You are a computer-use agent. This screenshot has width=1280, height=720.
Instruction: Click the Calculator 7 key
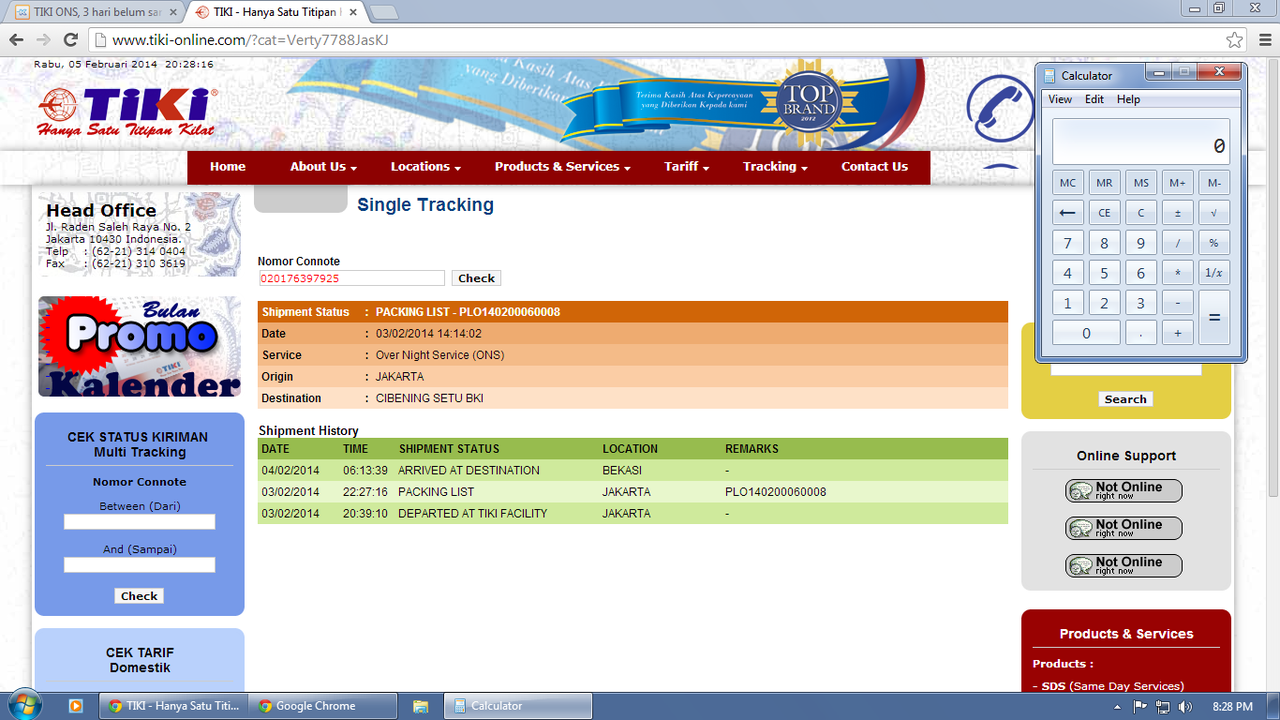pos(1068,243)
